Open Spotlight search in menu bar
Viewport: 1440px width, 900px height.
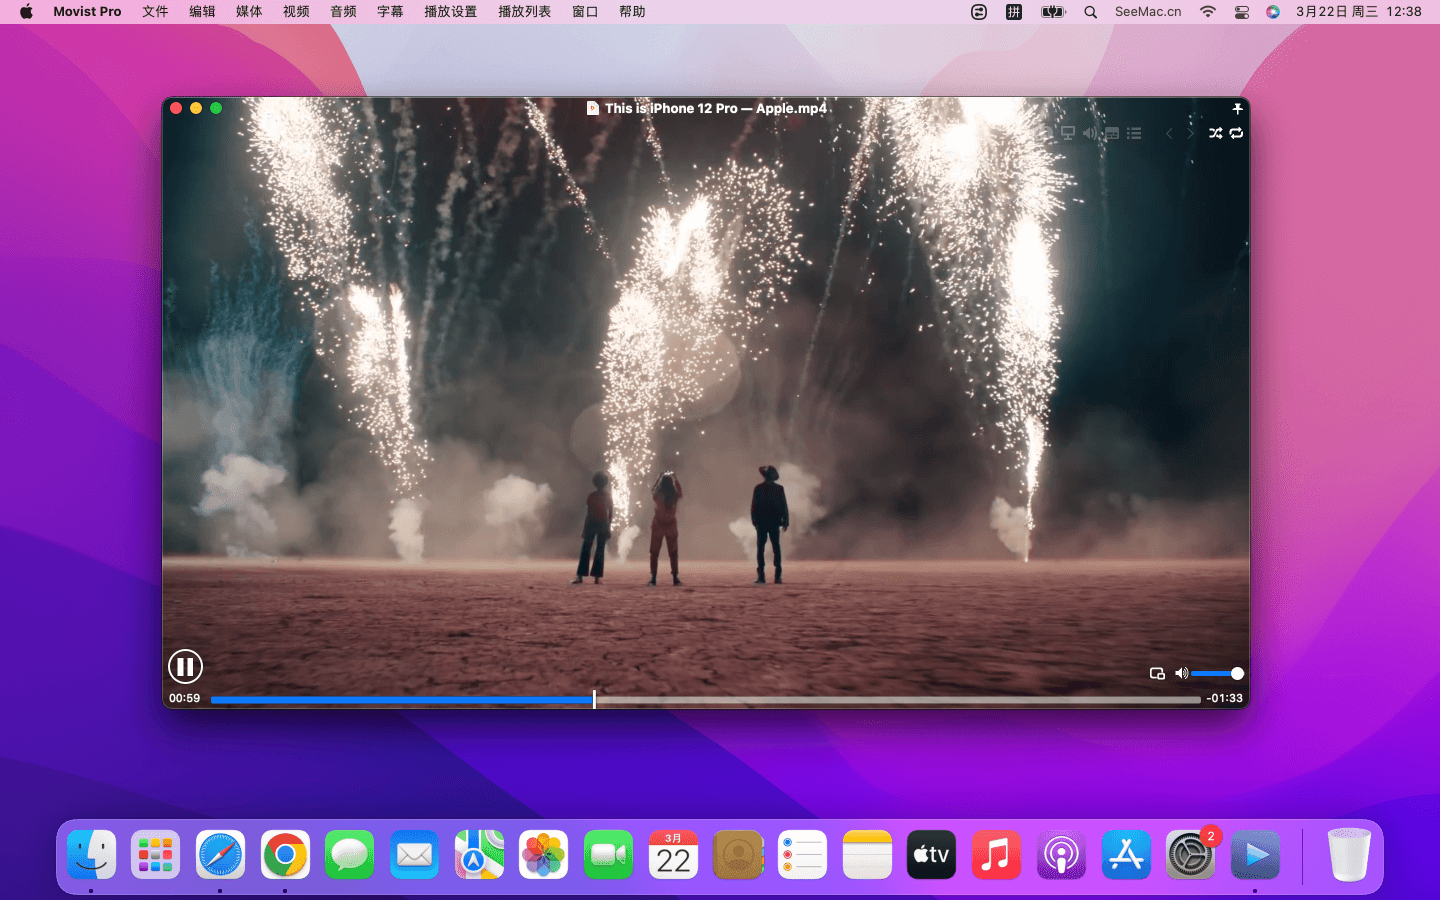(x=1090, y=12)
